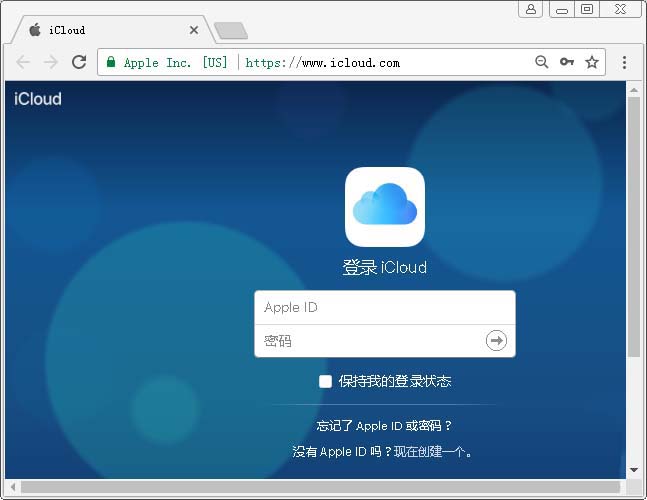This screenshot has height=500, width=647.
Task: Click the iCloud logo text top-left
Action: 38,99
